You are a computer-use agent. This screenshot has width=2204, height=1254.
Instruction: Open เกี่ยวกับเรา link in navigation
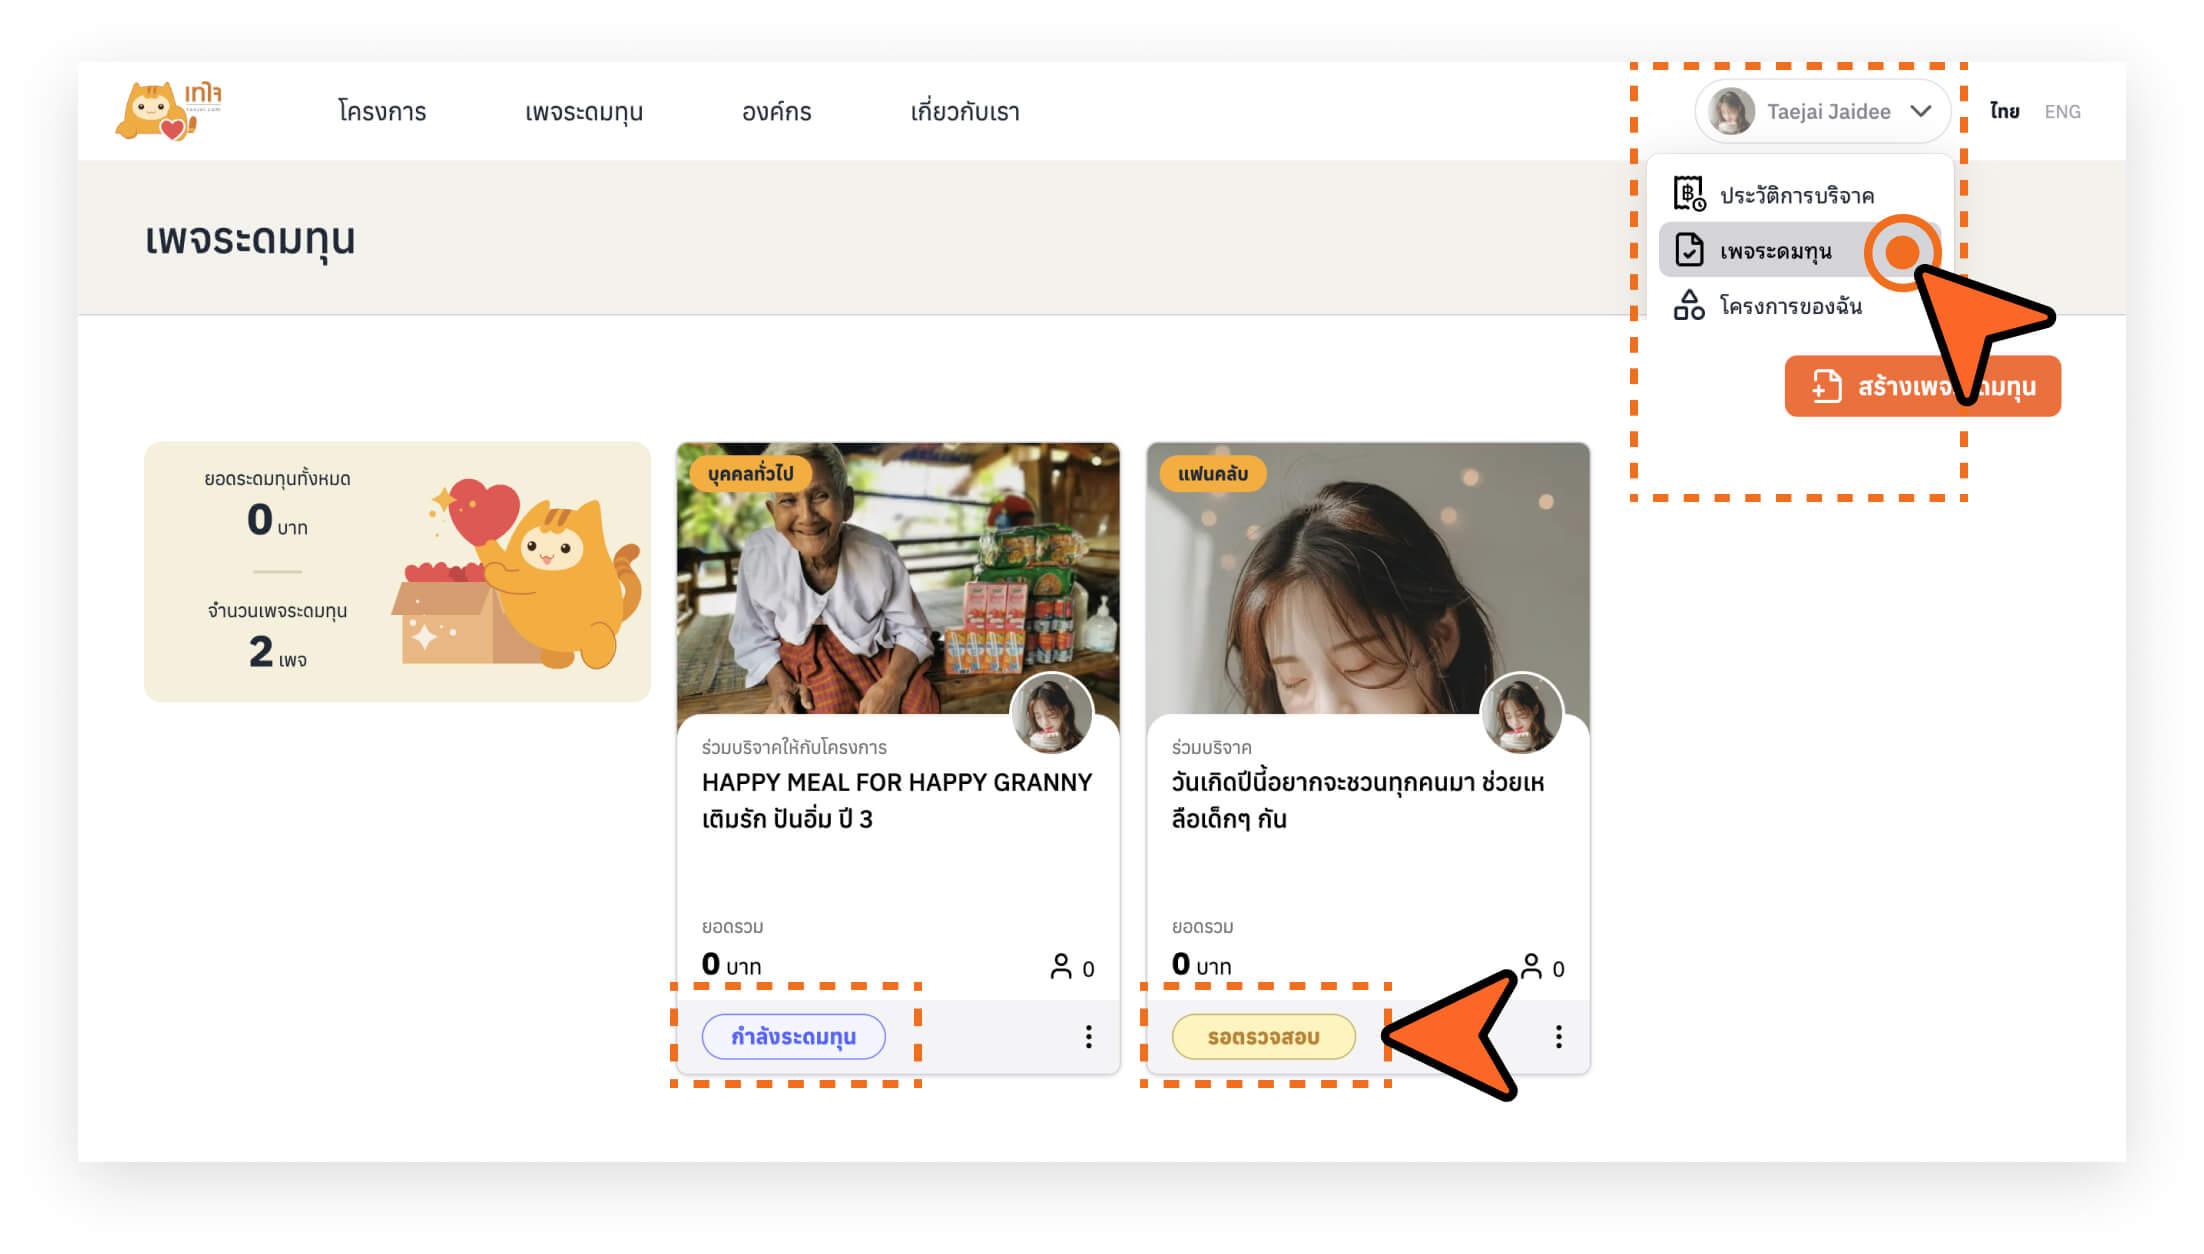tap(964, 111)
